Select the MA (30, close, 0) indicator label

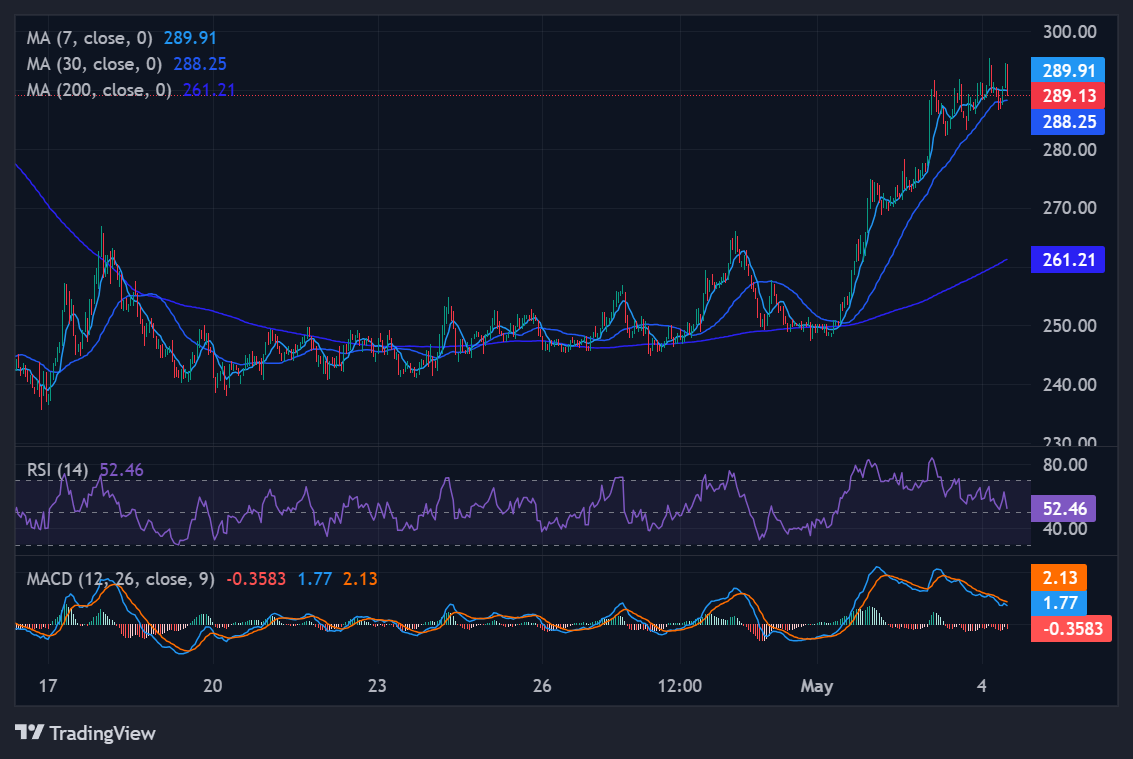point(95,64)
